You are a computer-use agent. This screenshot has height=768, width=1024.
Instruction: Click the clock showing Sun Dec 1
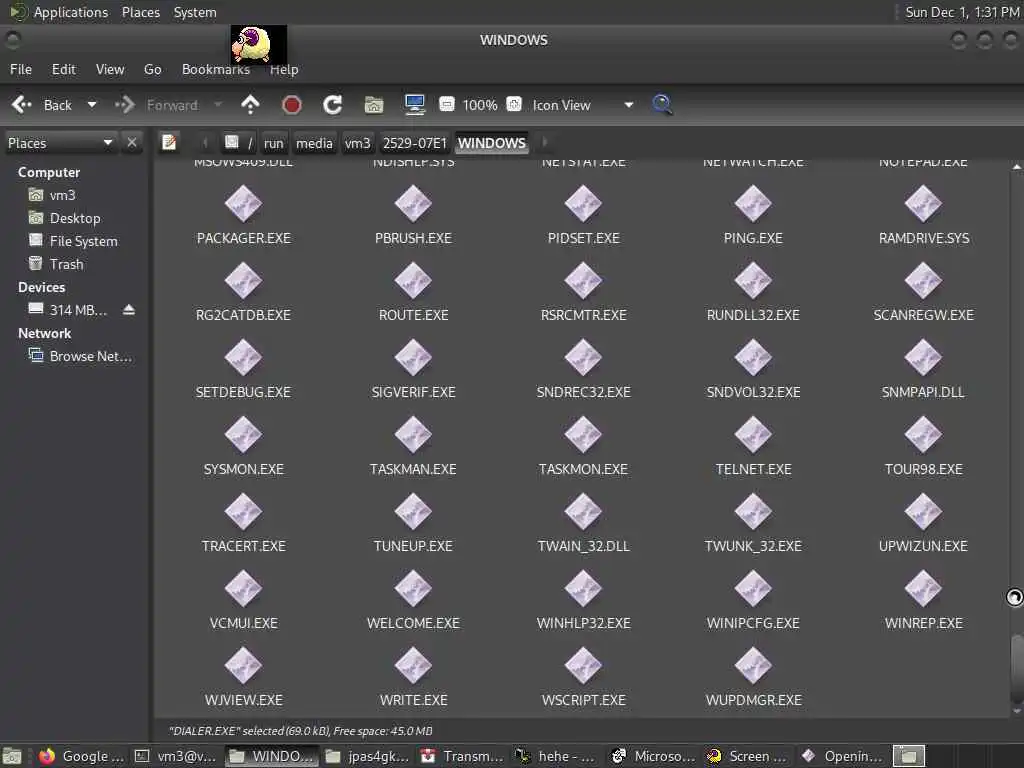click(x=961, y=12)
